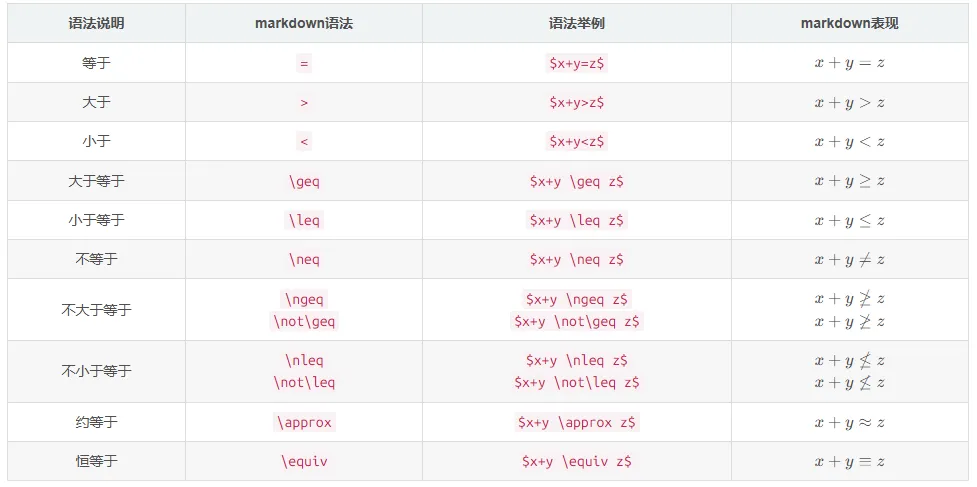Click the rendered x + y ≡ z formula
977x487 pixels.
click(850, 462)
